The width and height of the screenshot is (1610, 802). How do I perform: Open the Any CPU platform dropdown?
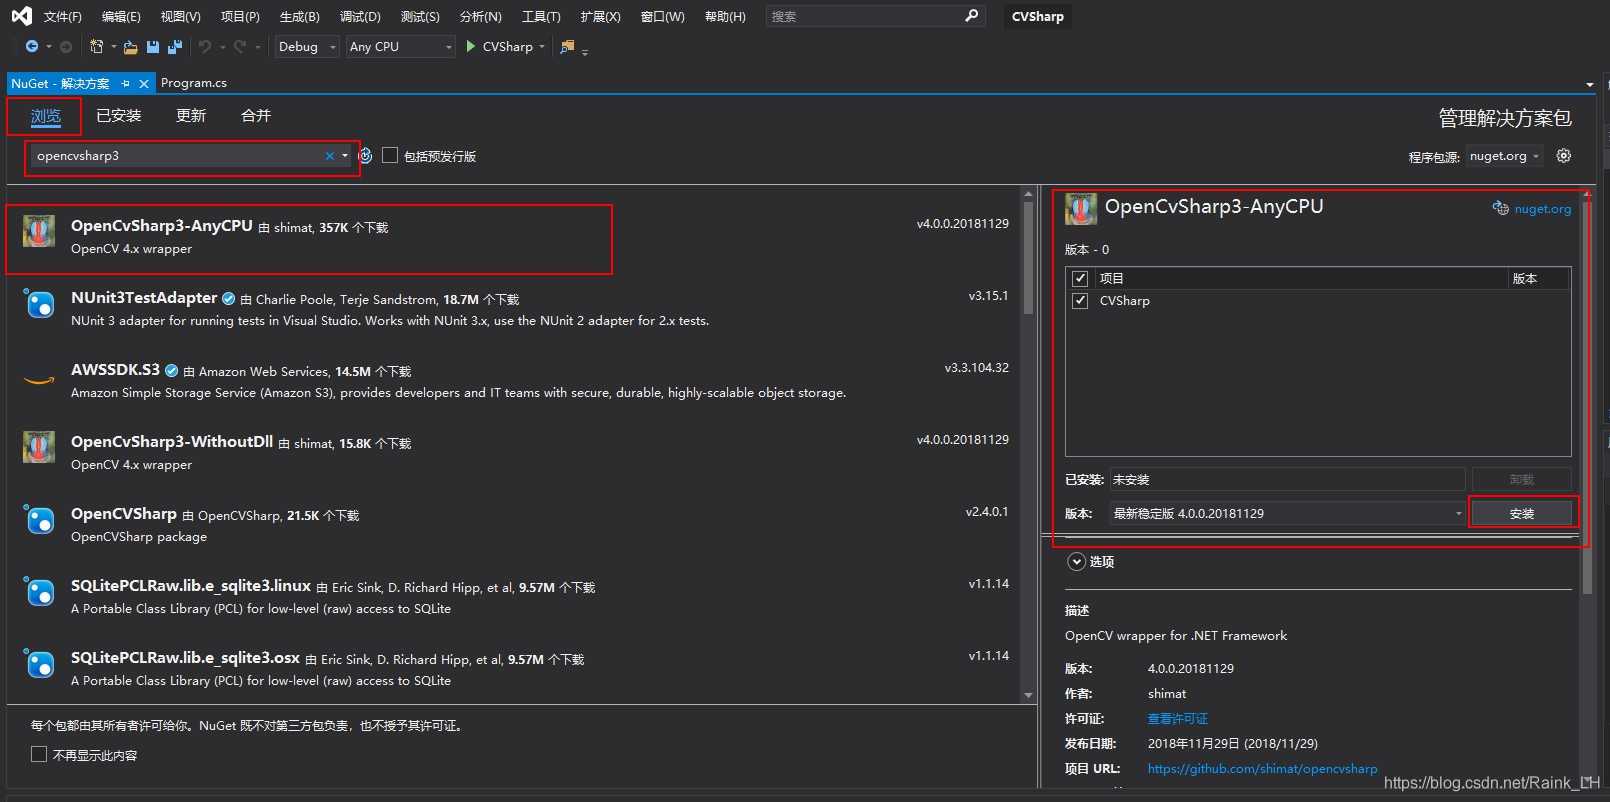point(401,47)
